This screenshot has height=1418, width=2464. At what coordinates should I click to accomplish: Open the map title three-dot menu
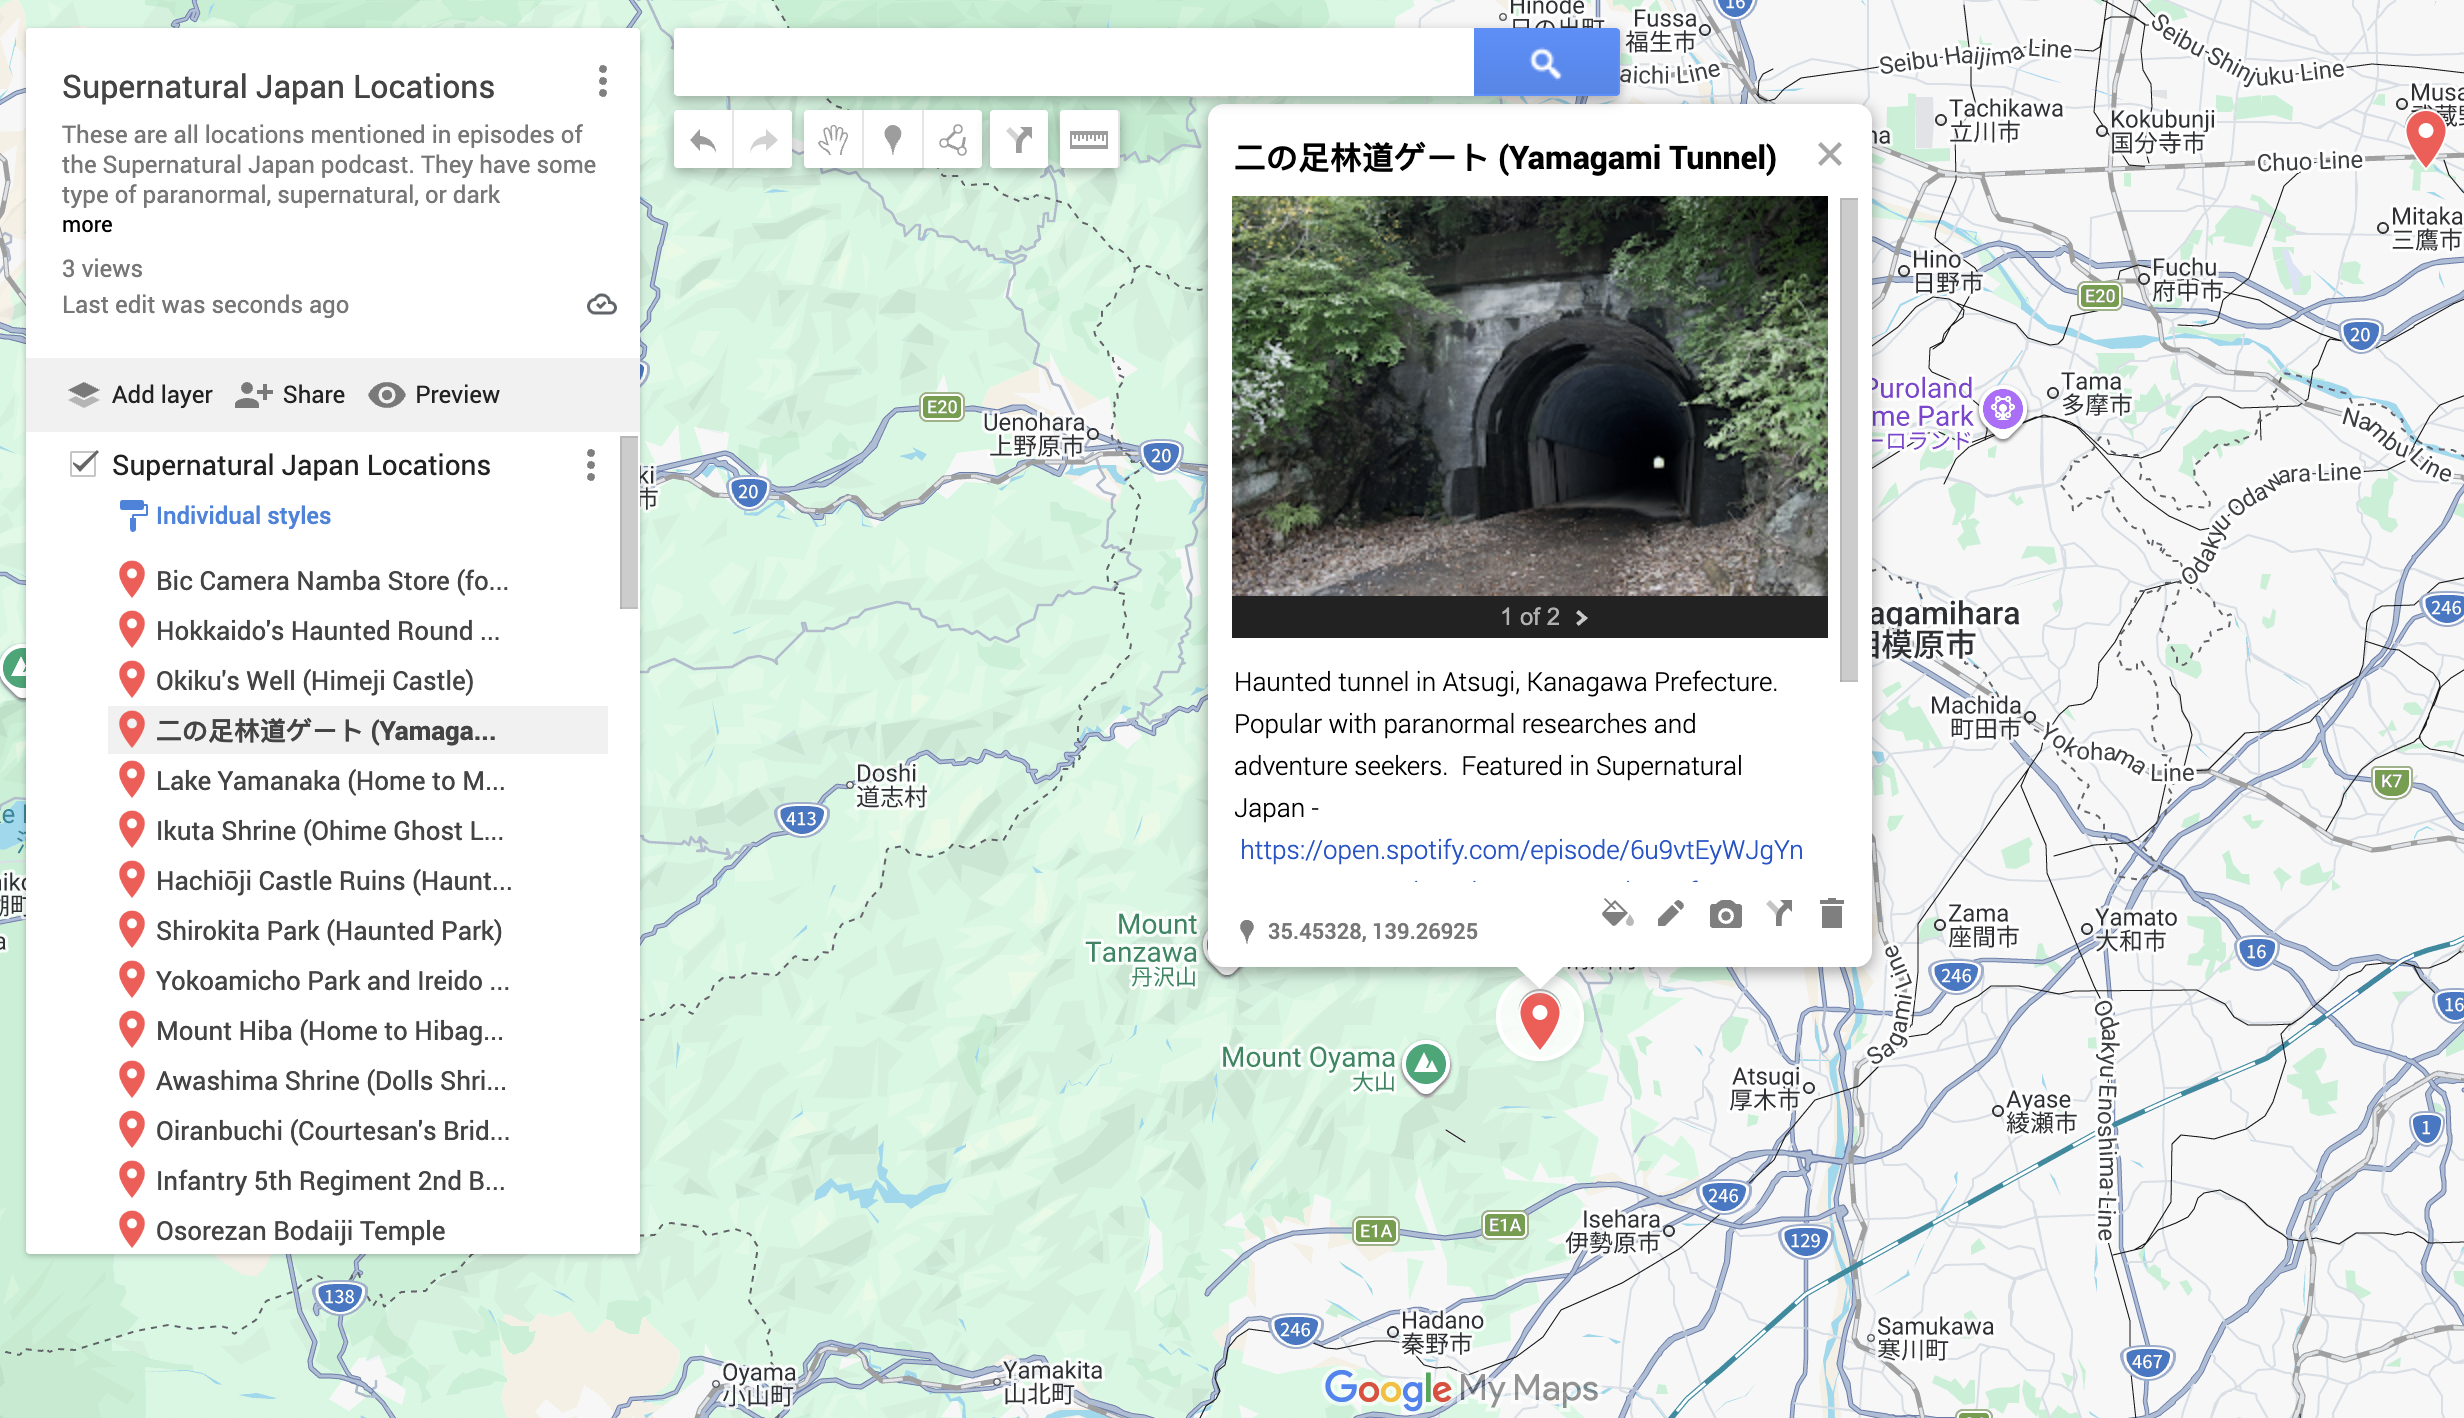click(x=602, y=82)
